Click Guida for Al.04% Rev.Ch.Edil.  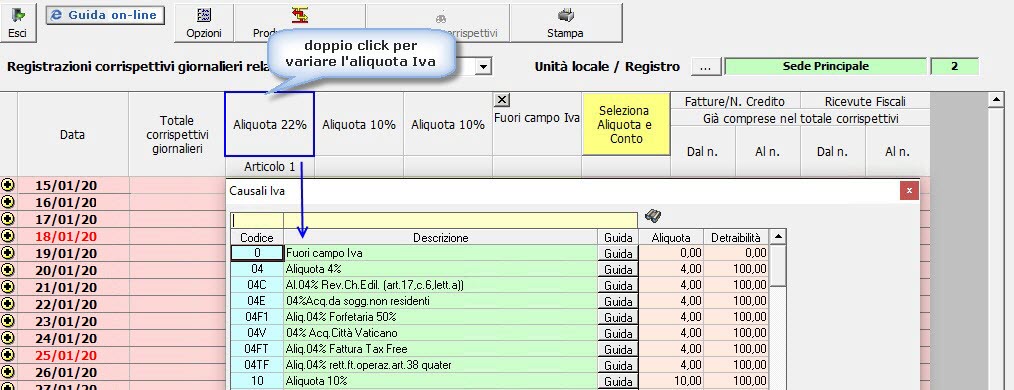[x=618, y=285]
